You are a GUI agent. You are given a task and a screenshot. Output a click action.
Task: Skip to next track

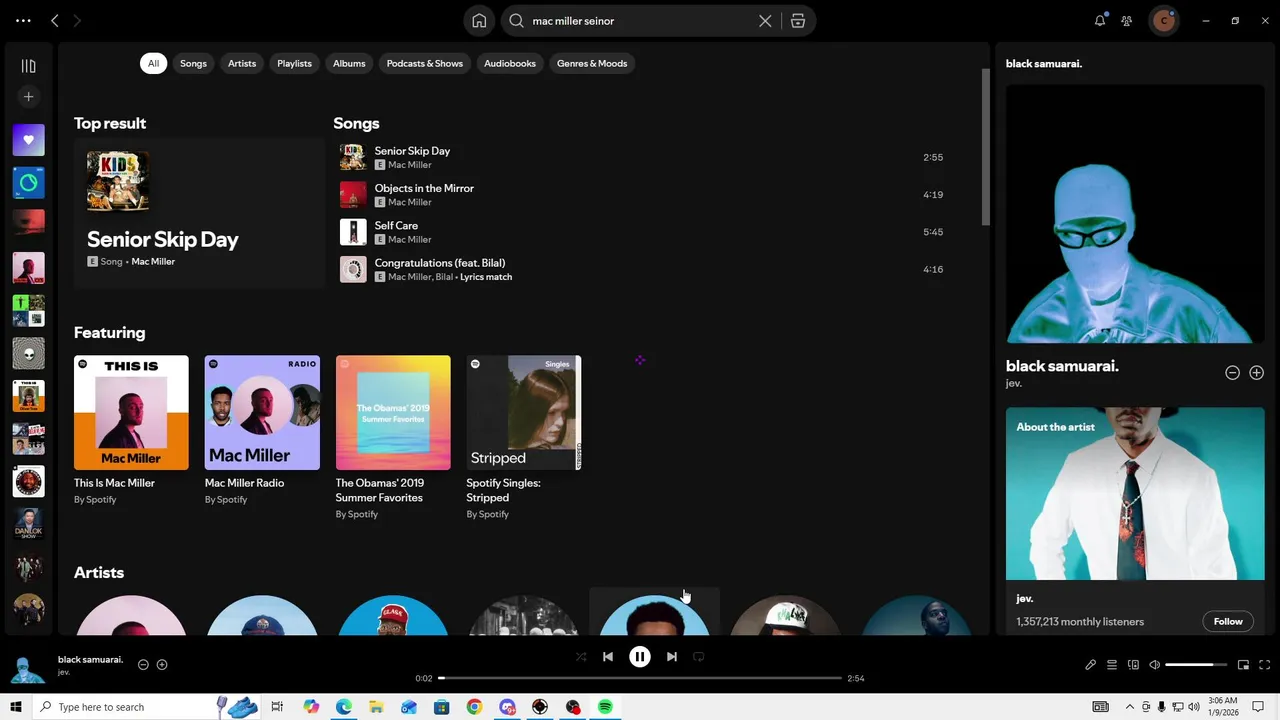click(x=672, y=657)
